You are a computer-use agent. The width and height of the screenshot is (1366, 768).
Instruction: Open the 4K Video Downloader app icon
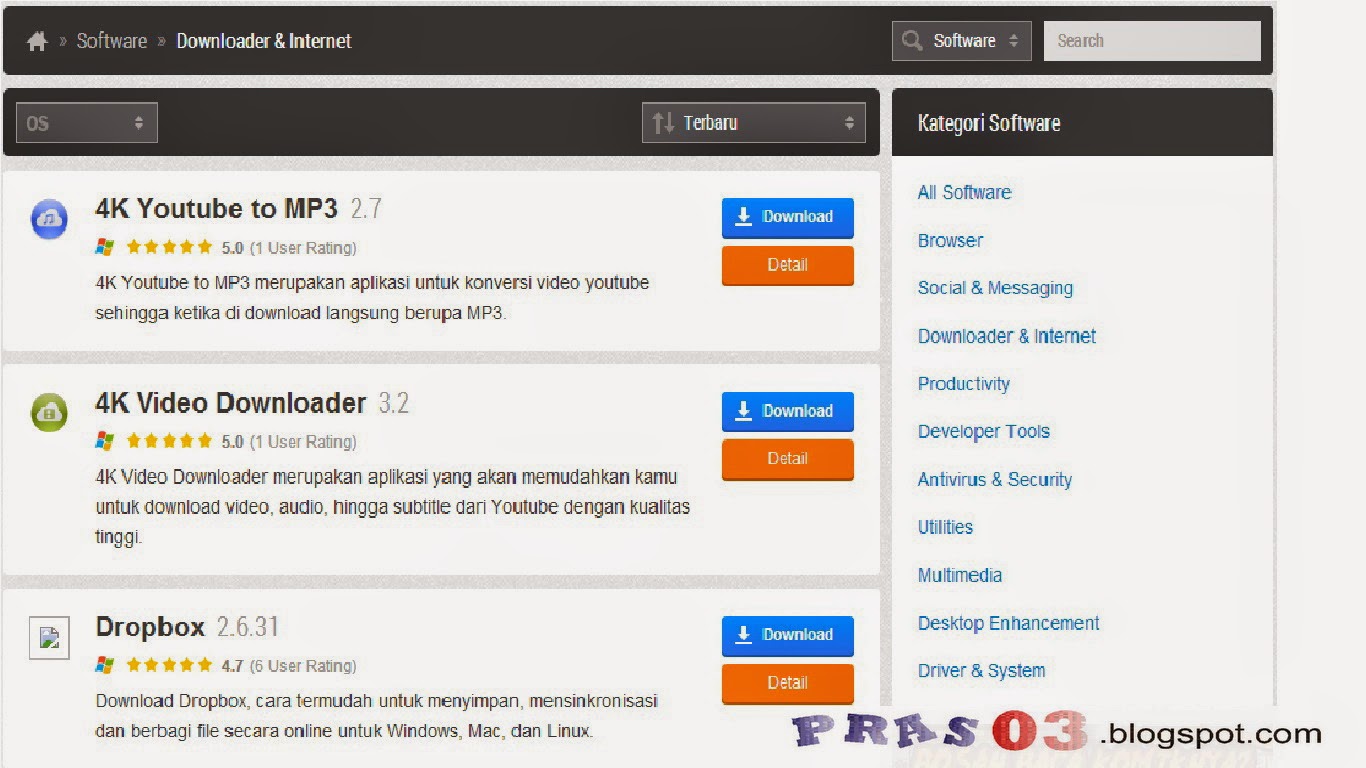49,412
